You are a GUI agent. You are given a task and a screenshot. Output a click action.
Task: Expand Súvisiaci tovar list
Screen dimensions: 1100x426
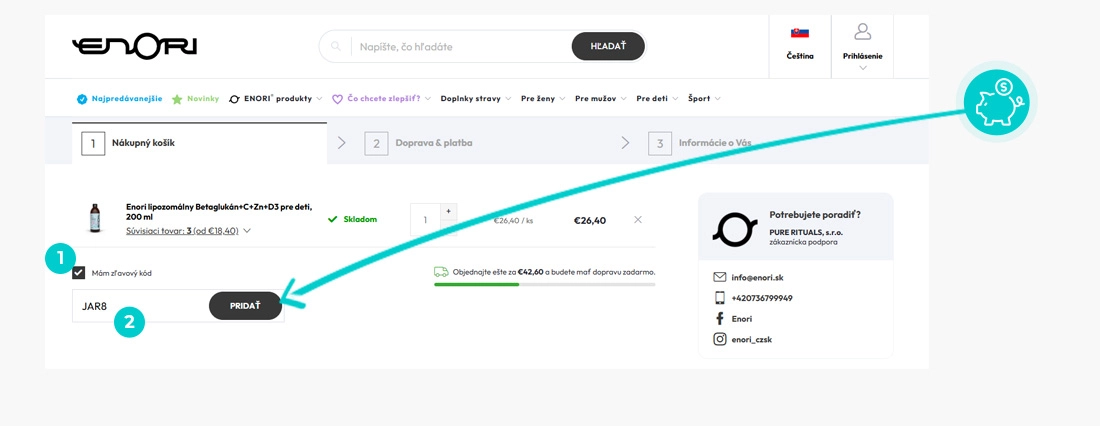point(189,230)
